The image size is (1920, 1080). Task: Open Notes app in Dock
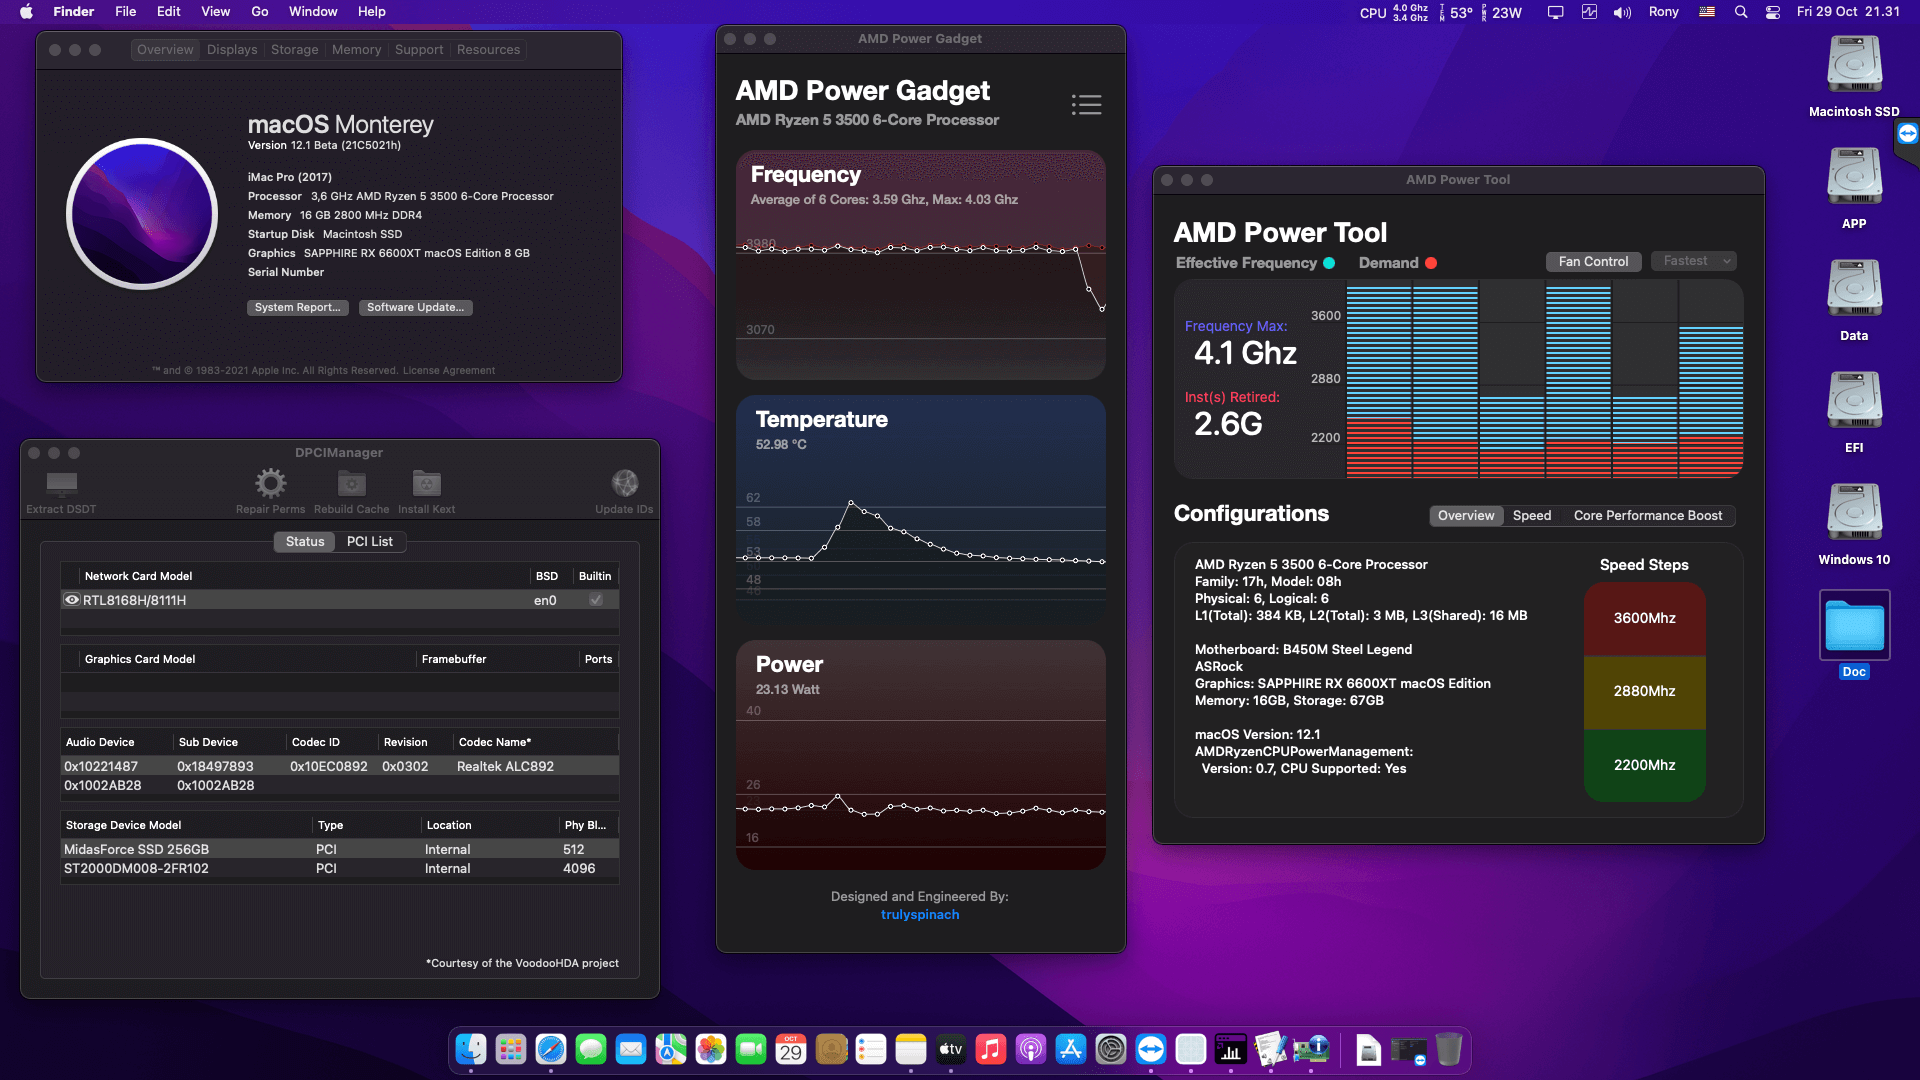[x=911, y=1049]
